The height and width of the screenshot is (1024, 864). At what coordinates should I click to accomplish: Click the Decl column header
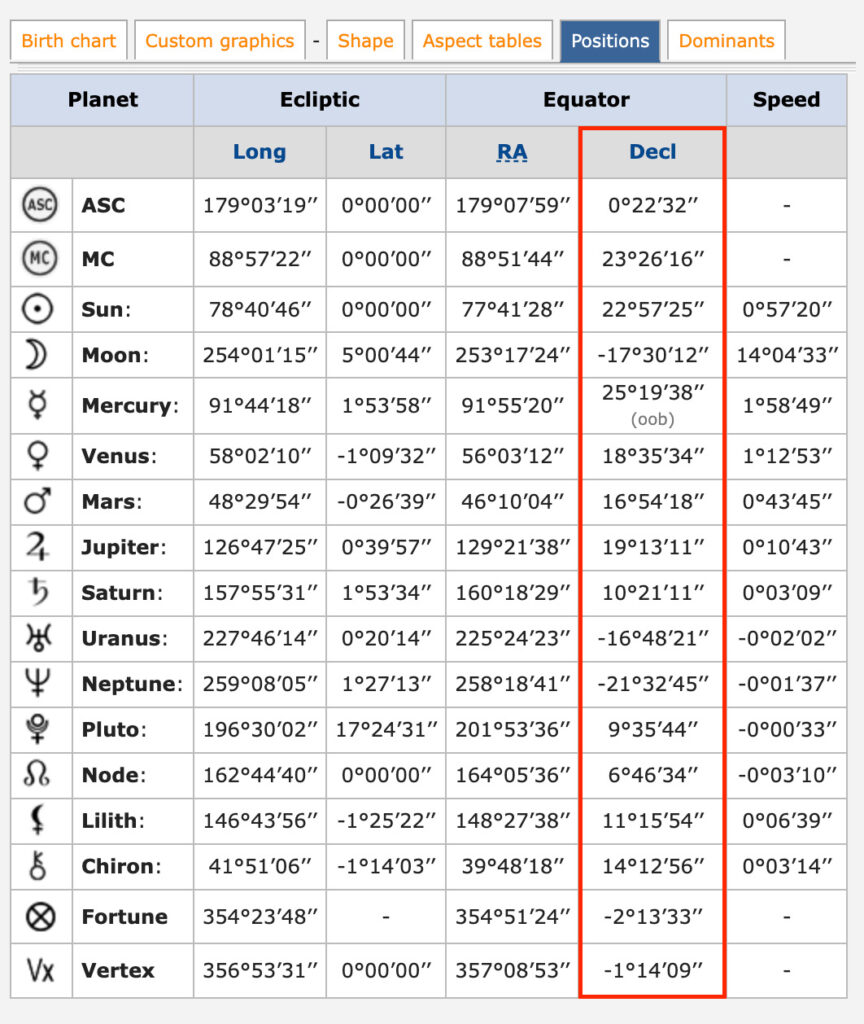pyautogui.click(x=652, y=152)
